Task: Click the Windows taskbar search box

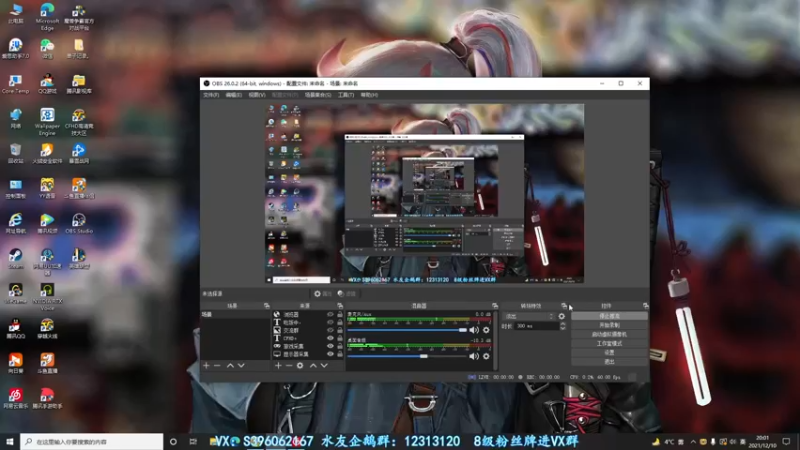Action: click(92, 441)
